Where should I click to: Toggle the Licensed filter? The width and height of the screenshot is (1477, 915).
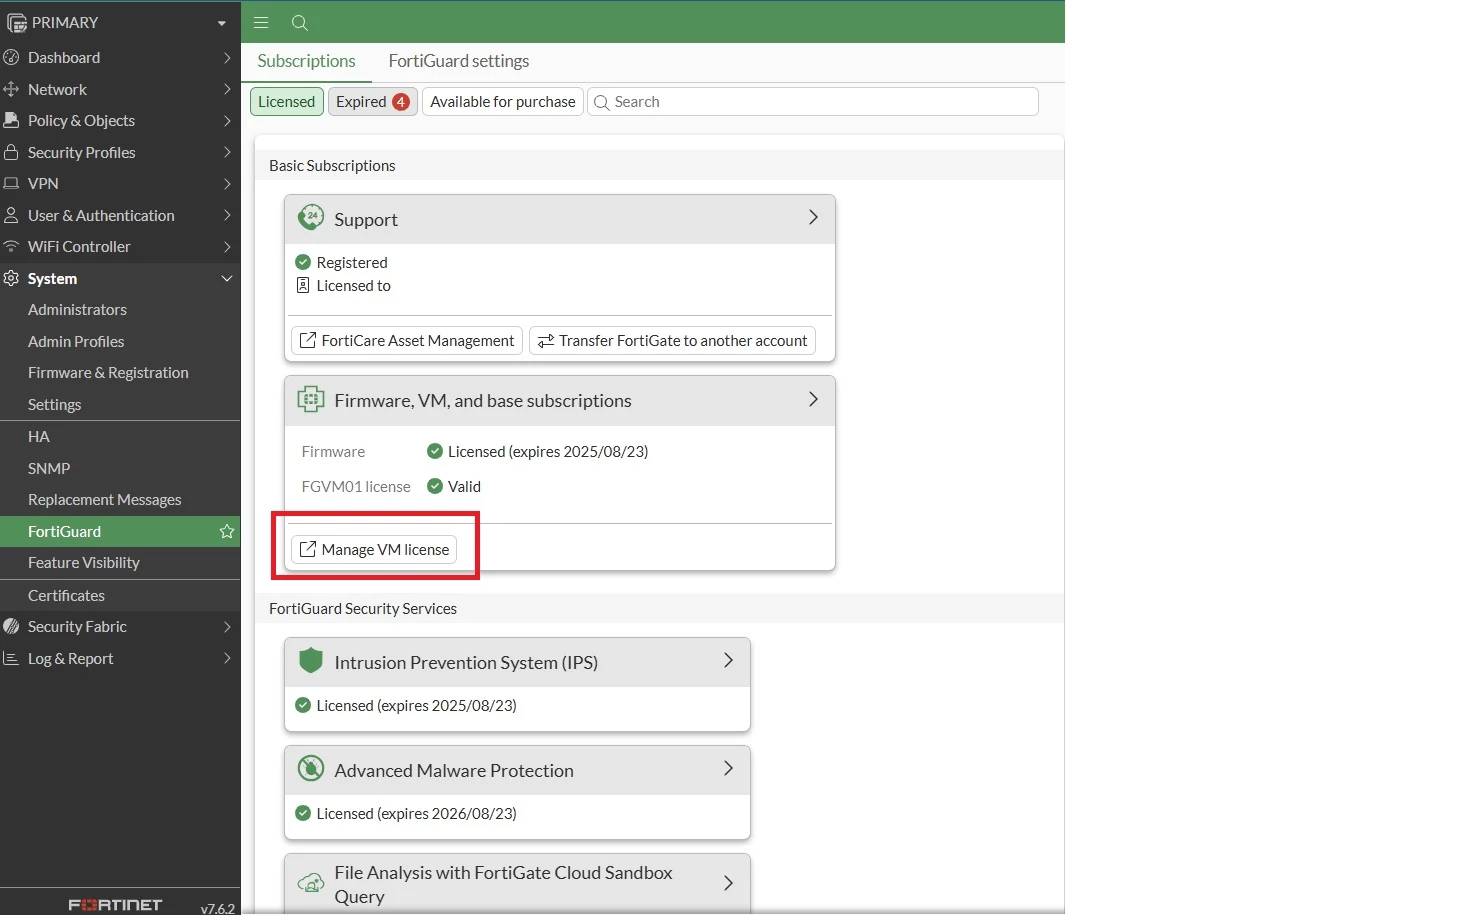[286, 101]
